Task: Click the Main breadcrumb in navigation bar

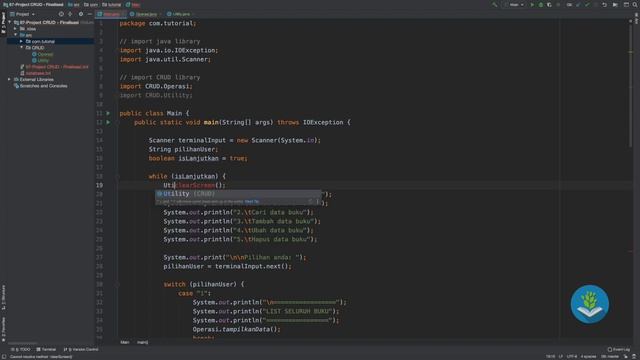Action: point(133,5)
